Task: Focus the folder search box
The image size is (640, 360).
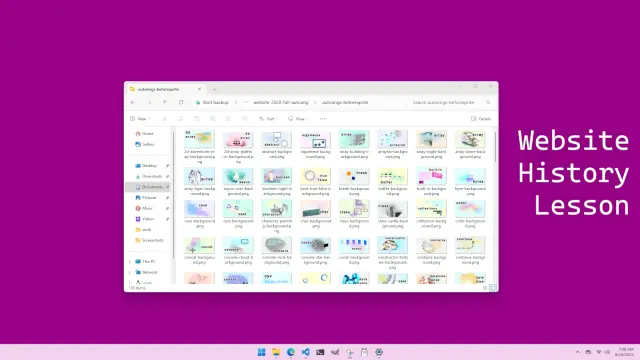Action: tap(451, 102)
